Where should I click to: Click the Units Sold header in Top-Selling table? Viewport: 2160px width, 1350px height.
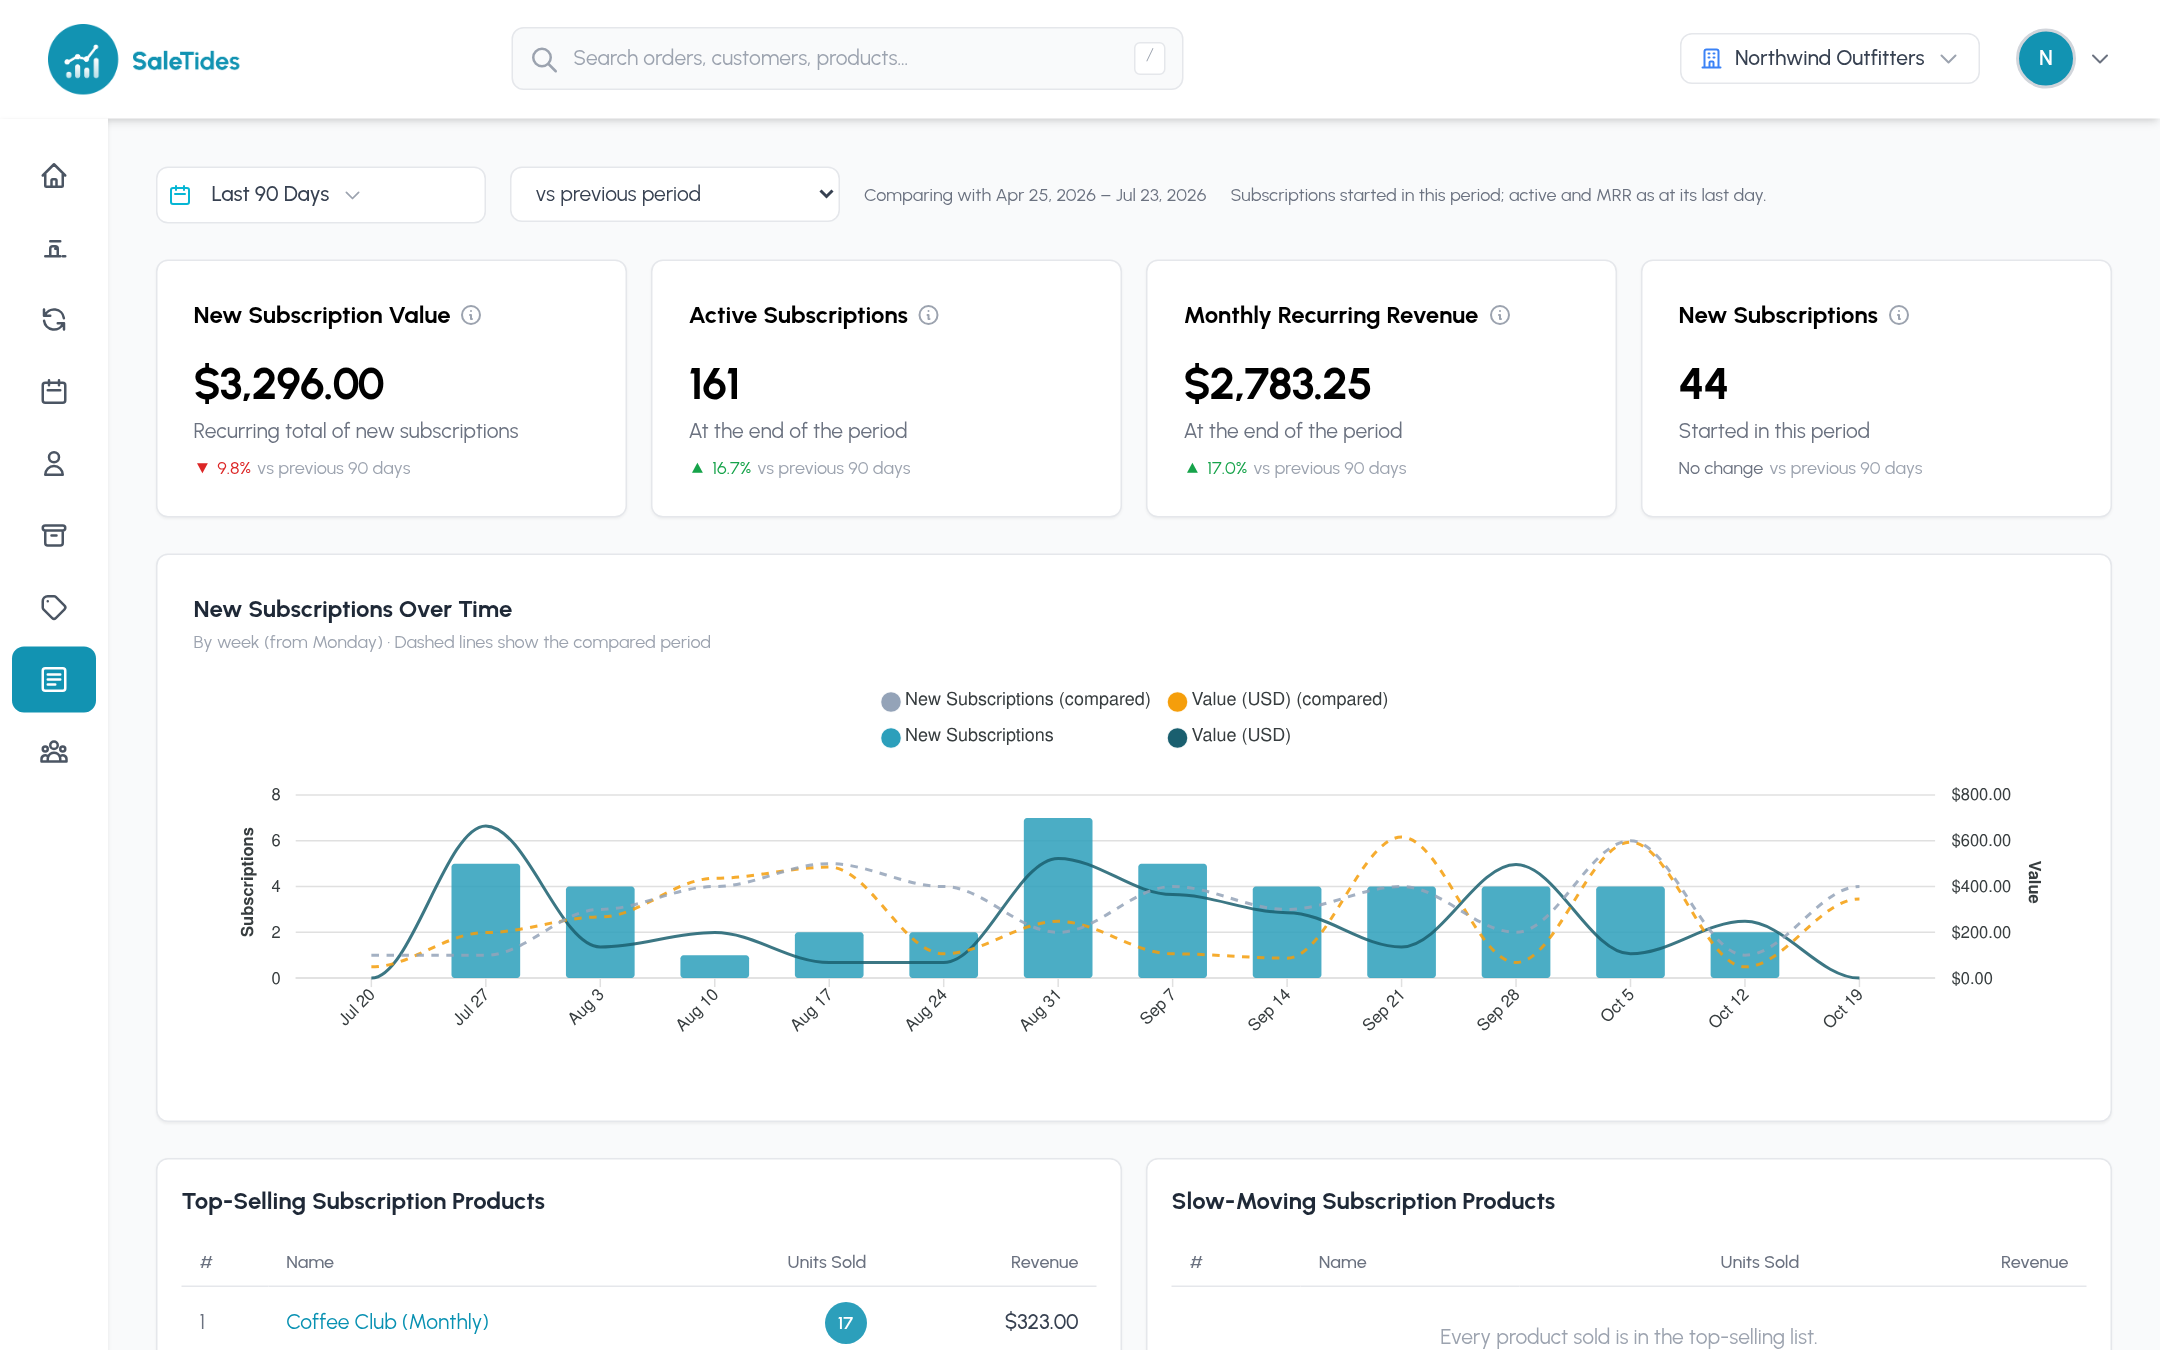(x=826, y=1262)
